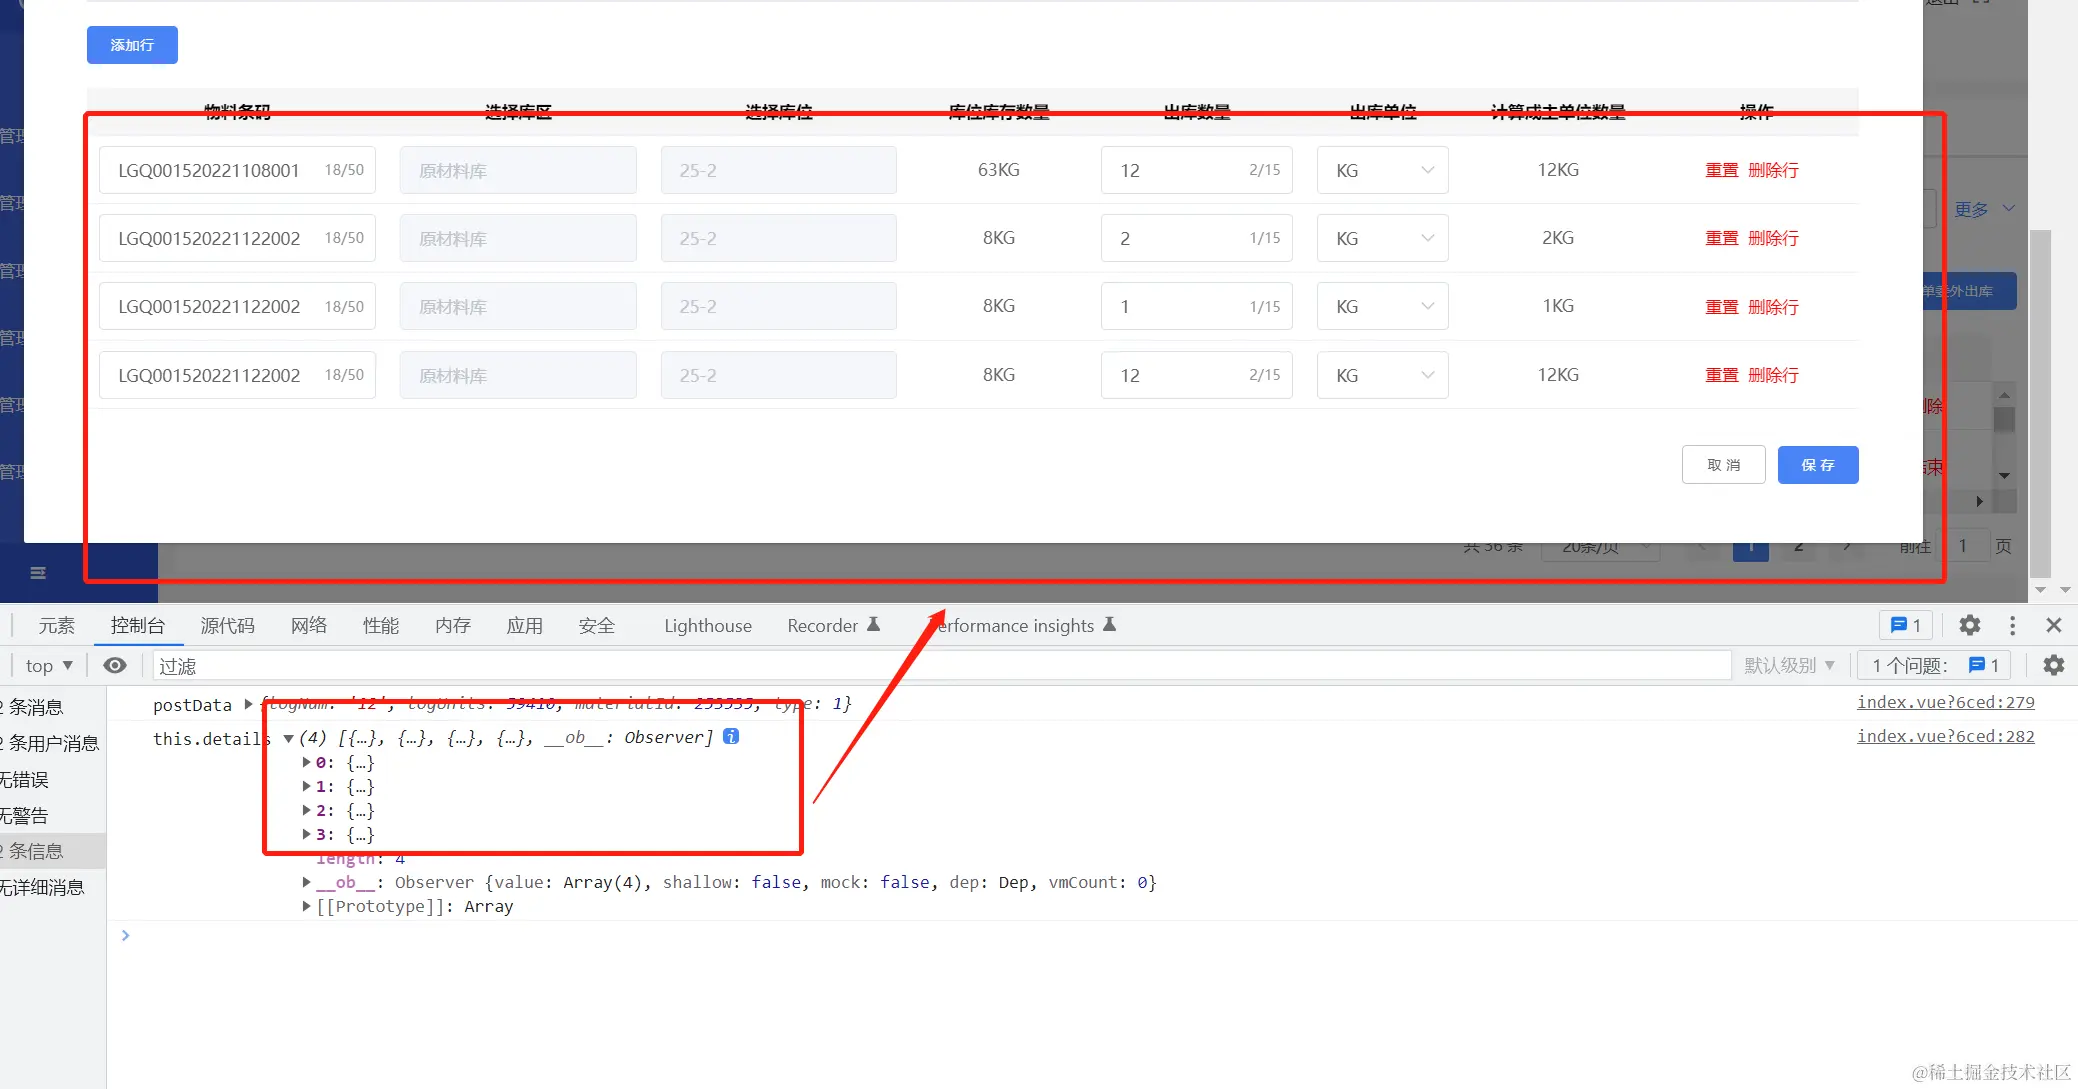Click console 过滤 filter input field

pos(940,665)
